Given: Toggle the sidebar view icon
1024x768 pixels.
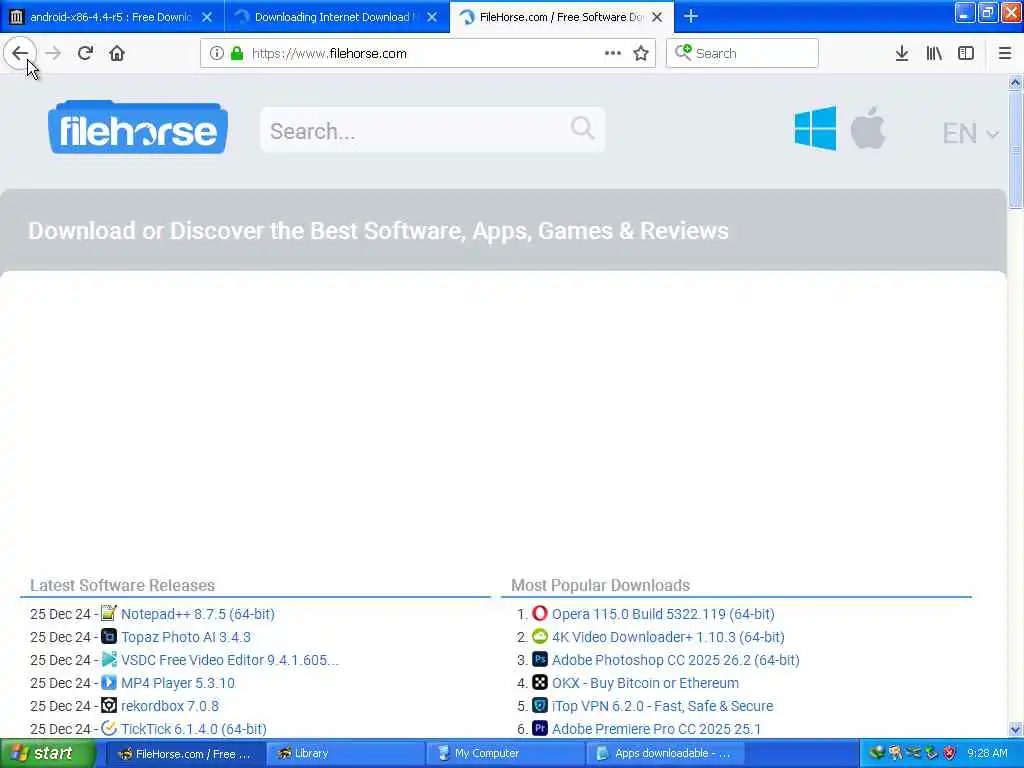Looking at the screenshot, I should 966,54.
